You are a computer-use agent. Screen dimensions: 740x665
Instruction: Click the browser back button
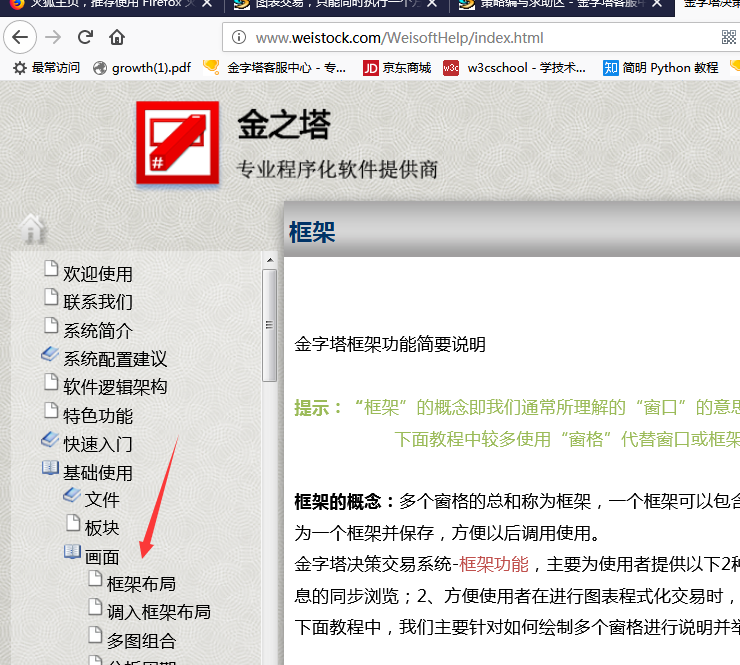tap(20, 37)
